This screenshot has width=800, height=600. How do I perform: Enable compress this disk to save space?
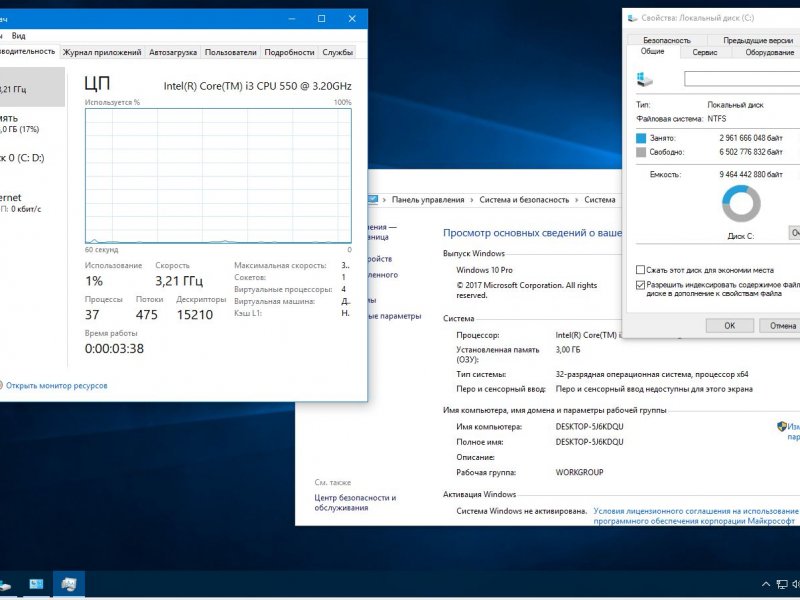pyautogui.click(x=640, y=269)
